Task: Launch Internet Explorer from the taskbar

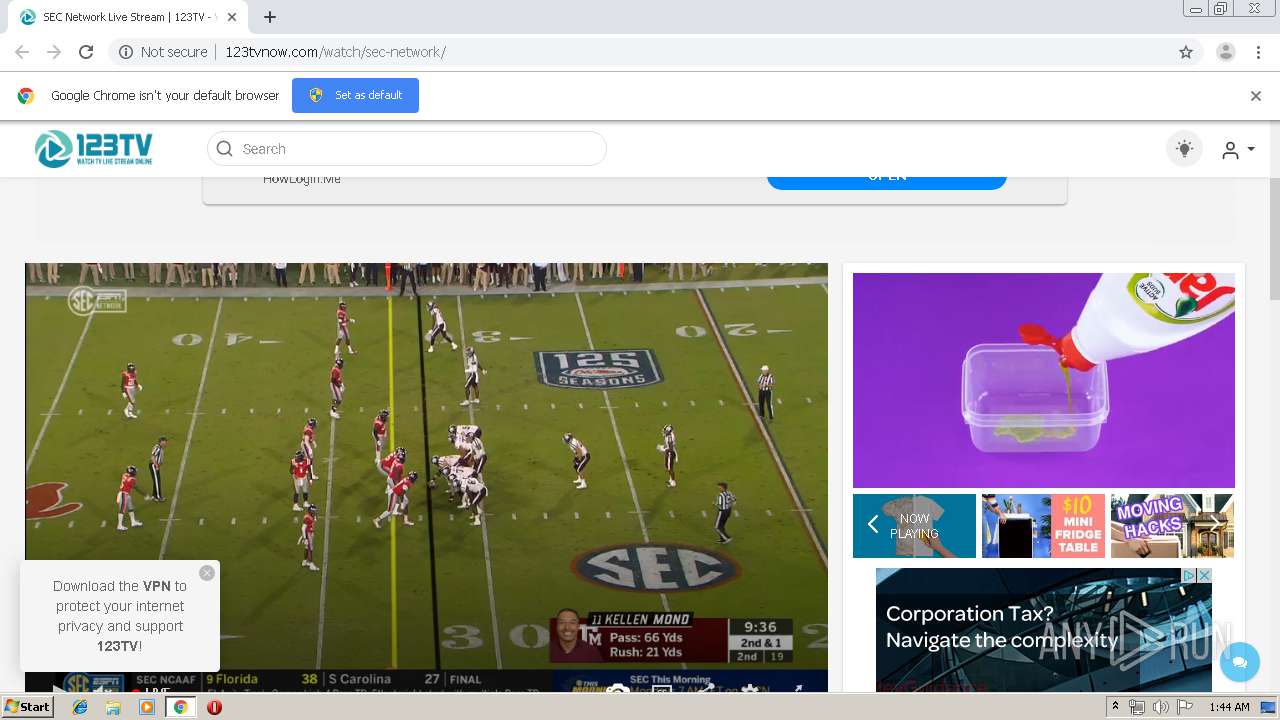Action: pos(80,707)
